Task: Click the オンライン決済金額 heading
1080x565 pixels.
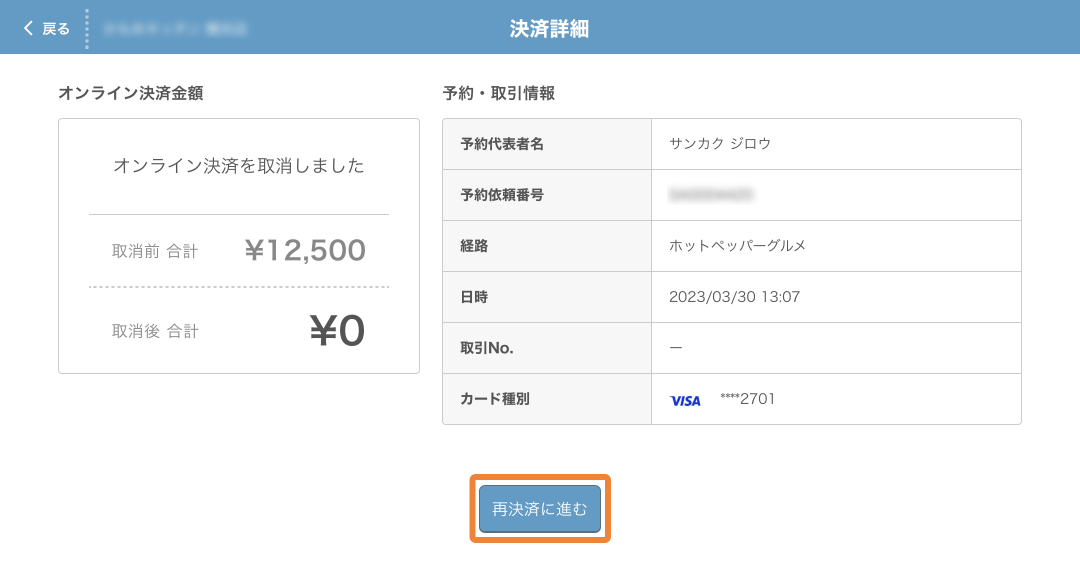Action: click(x=131, y=93)
